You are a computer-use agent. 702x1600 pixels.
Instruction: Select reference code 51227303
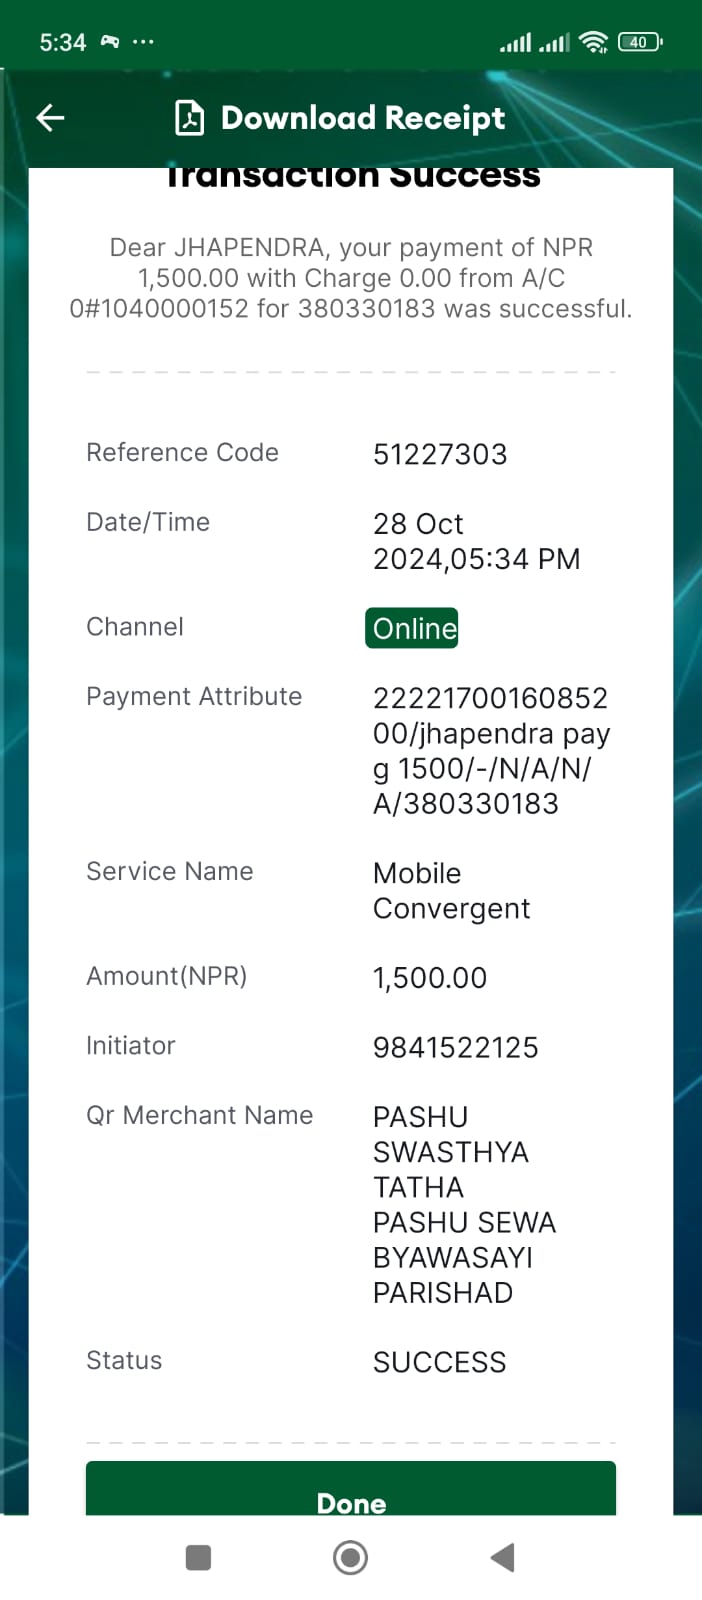440,454
